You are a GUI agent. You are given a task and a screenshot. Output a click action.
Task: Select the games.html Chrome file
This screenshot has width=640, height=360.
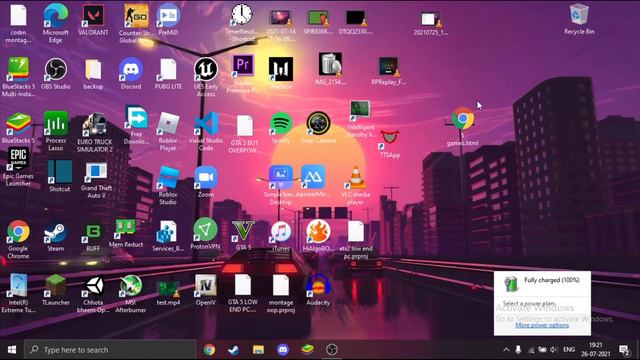(x=463, y=119)
